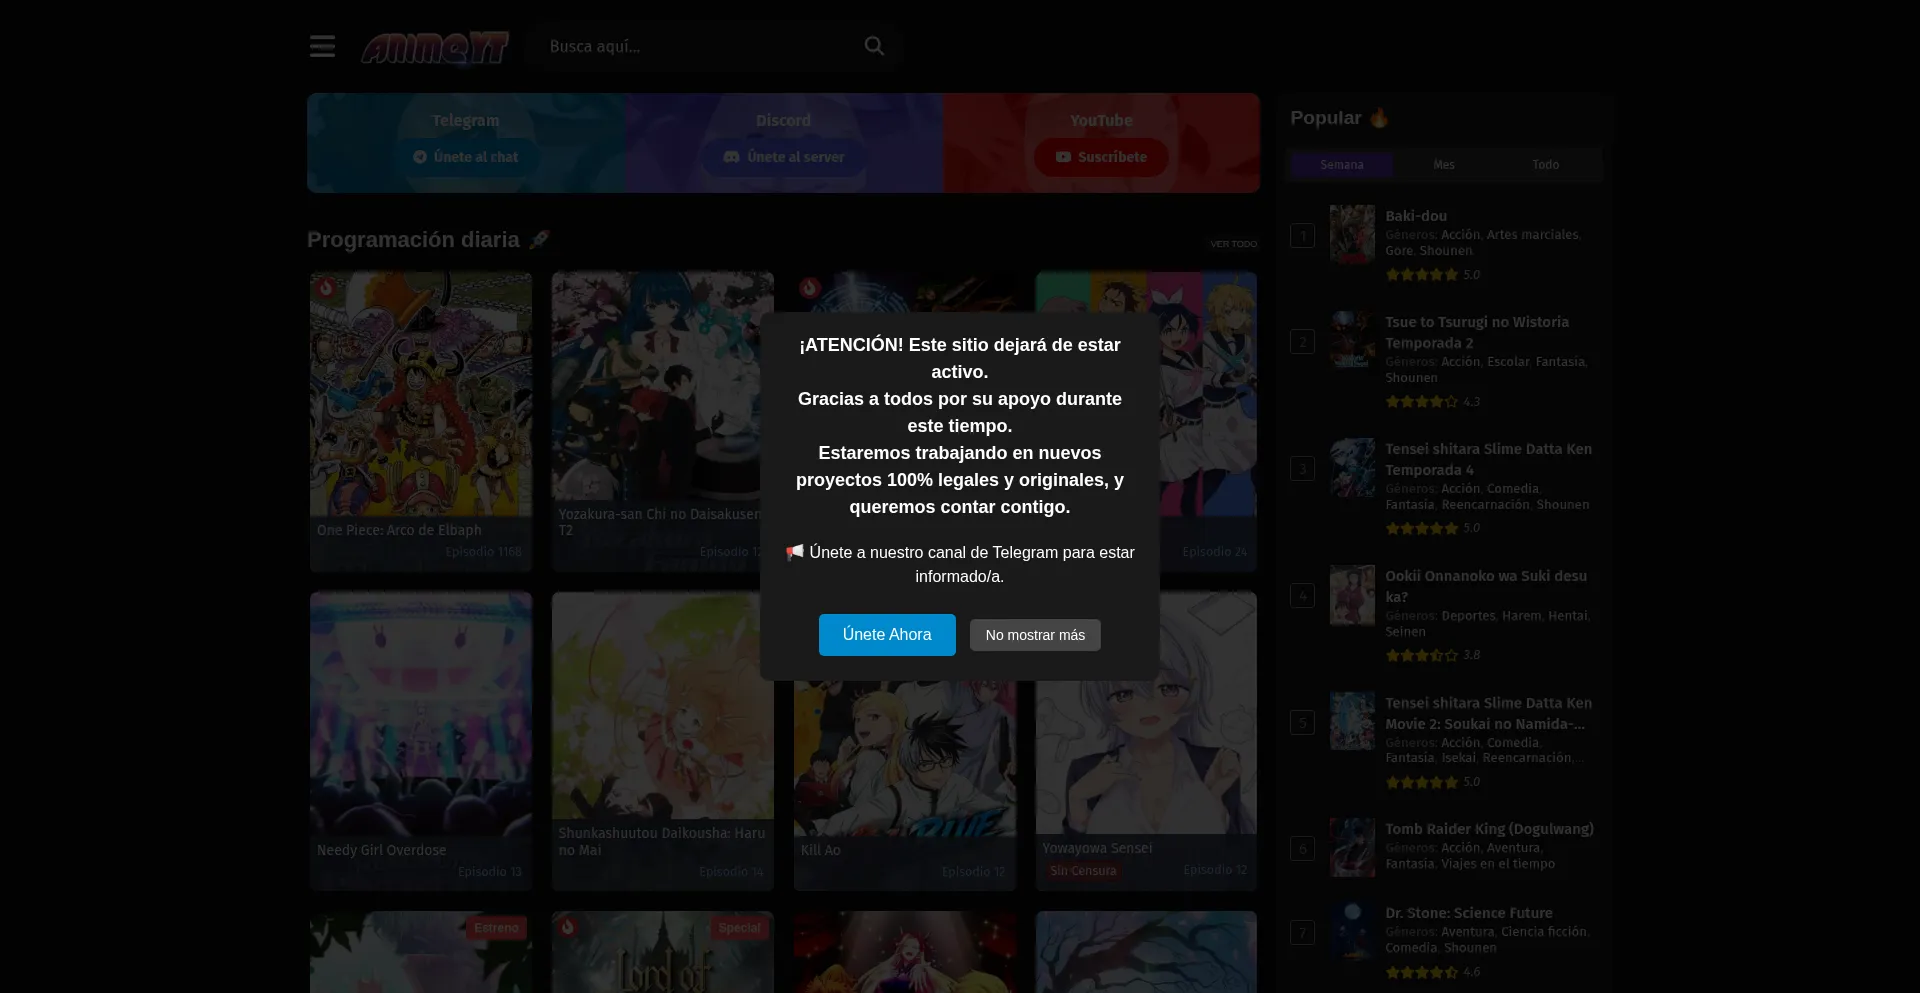Select the 'Todo' popular tab
Image resolution: width=1920 pixels, height=993 pixels.
click(1546, 165)
